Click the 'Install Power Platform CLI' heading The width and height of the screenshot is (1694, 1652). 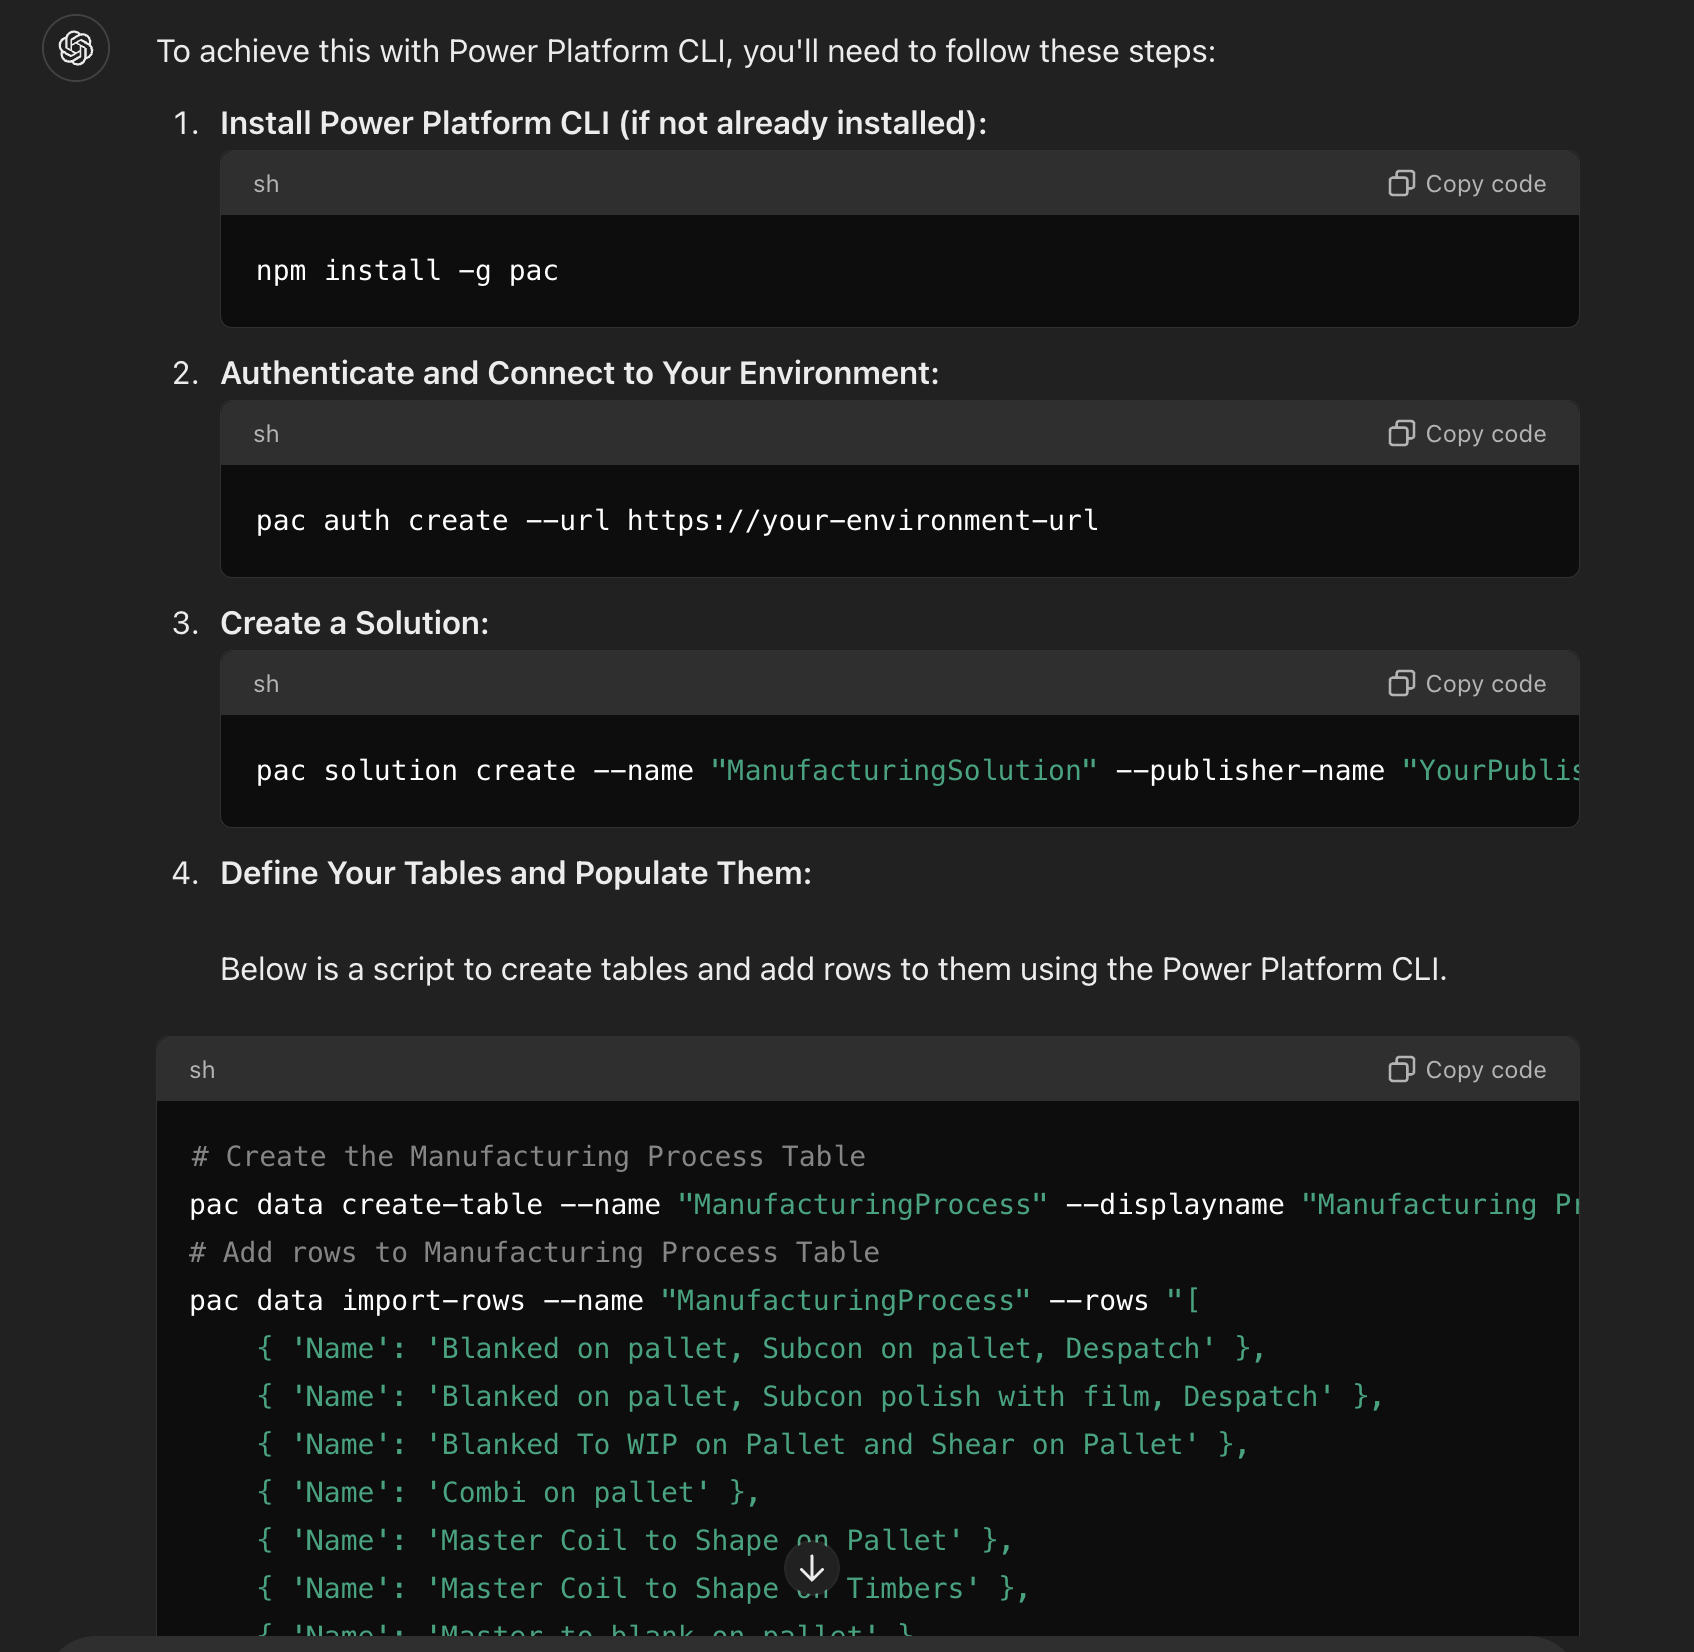(603, 123)
